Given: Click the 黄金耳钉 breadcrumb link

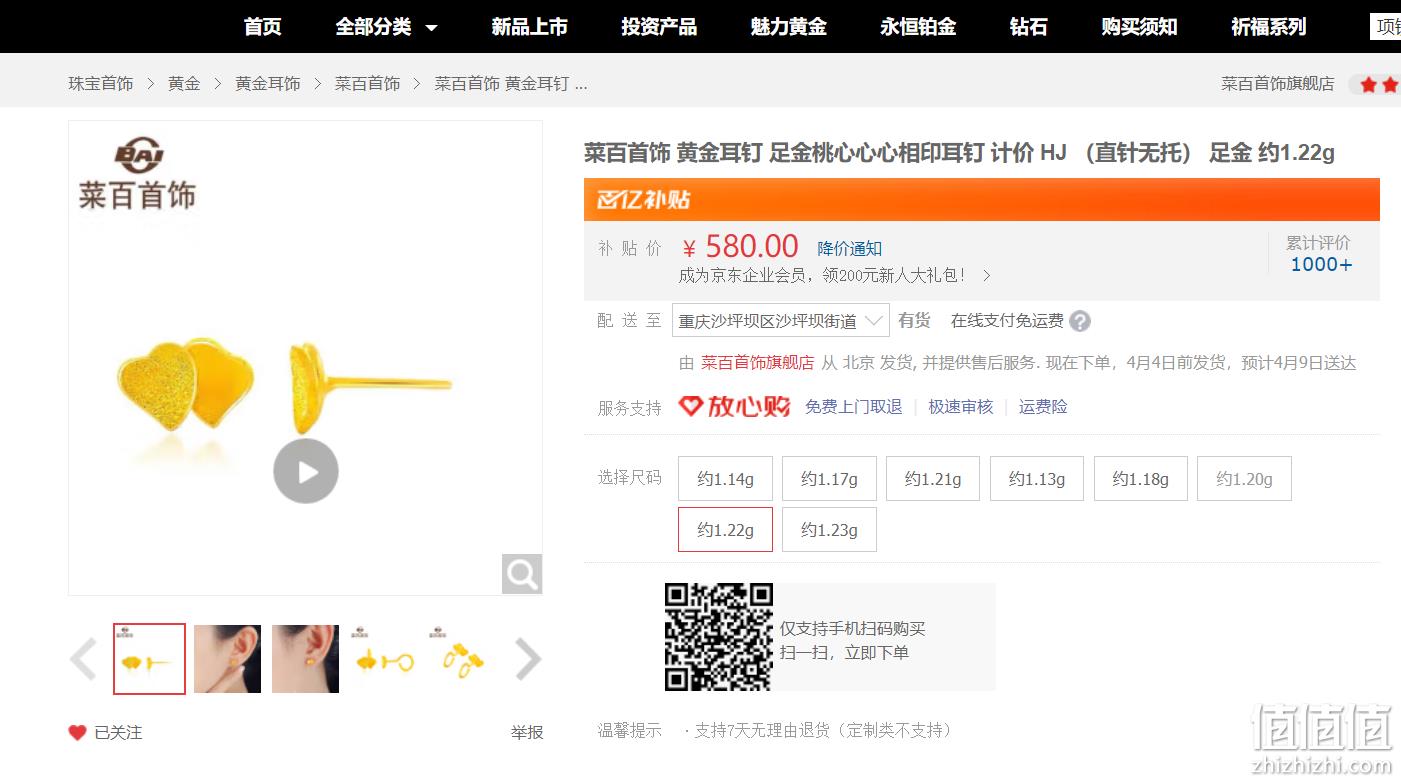Looking at the screenshot, I should 268,84.
